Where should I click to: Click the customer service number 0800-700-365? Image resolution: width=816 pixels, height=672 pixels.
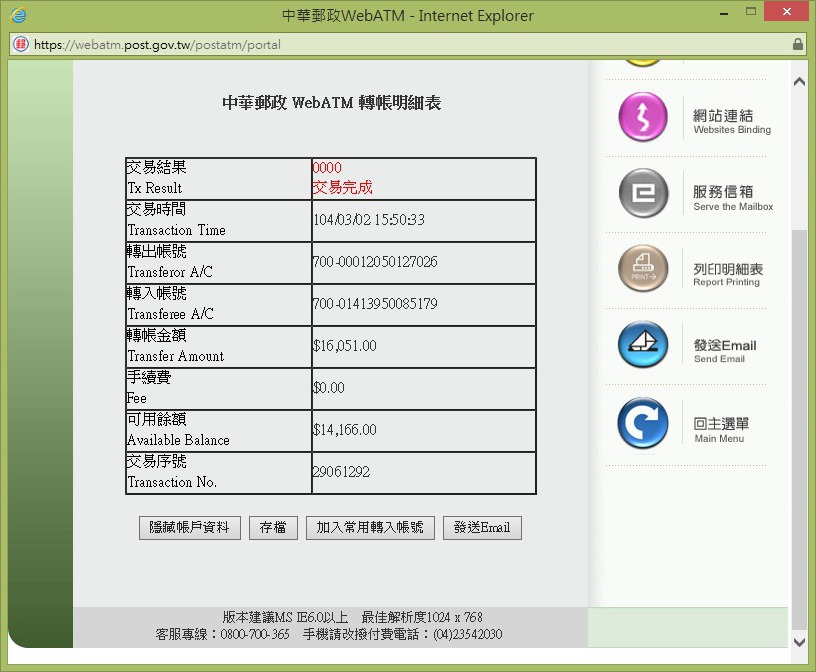pyautogui.click(x=254, y=635)
